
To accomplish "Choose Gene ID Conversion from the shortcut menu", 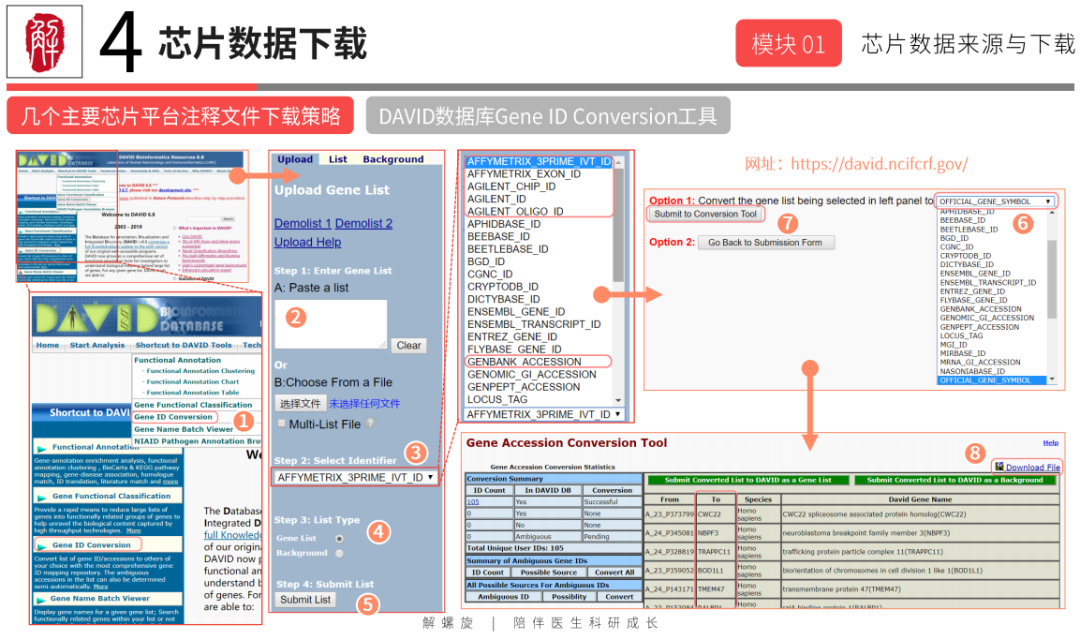I will point(174,417).
